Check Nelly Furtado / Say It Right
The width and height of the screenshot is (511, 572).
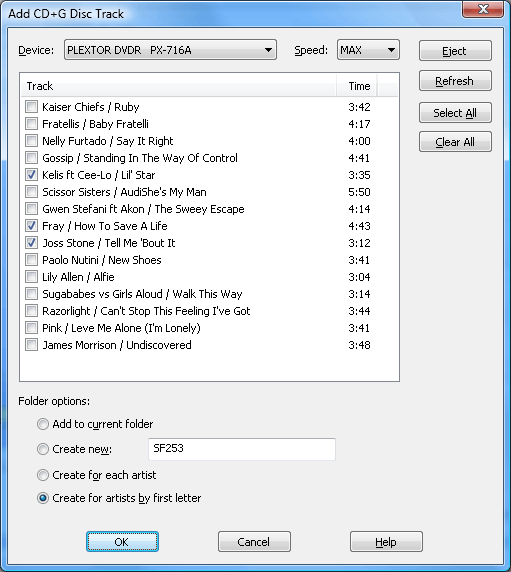point(31,141)
